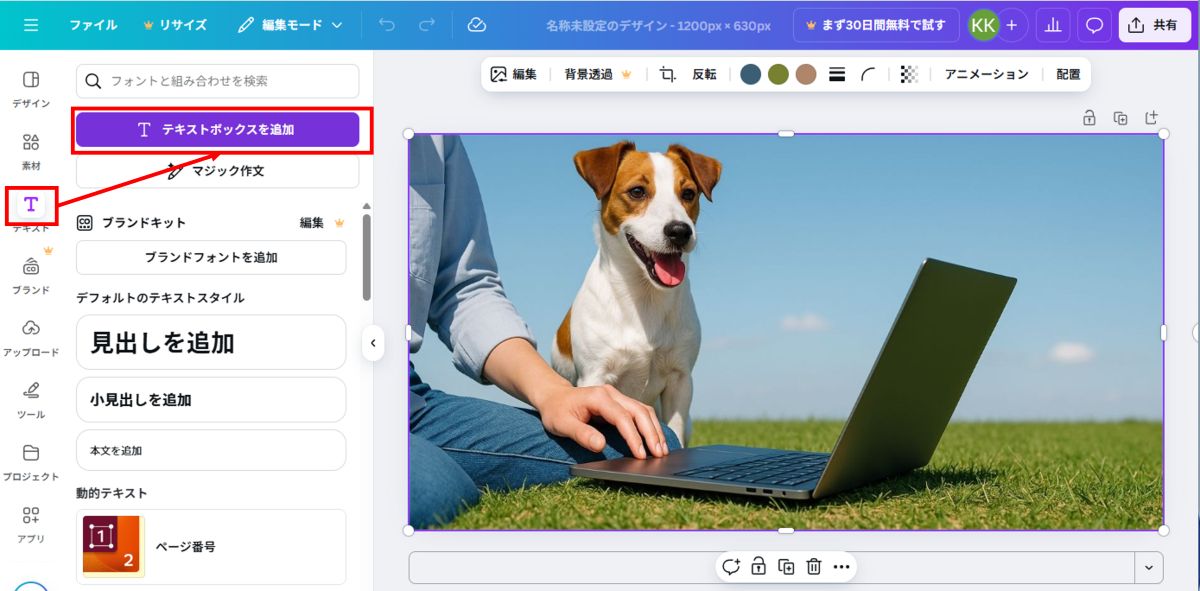
Task: Collapse the text side panel arrow
Action: click(373, 343)
